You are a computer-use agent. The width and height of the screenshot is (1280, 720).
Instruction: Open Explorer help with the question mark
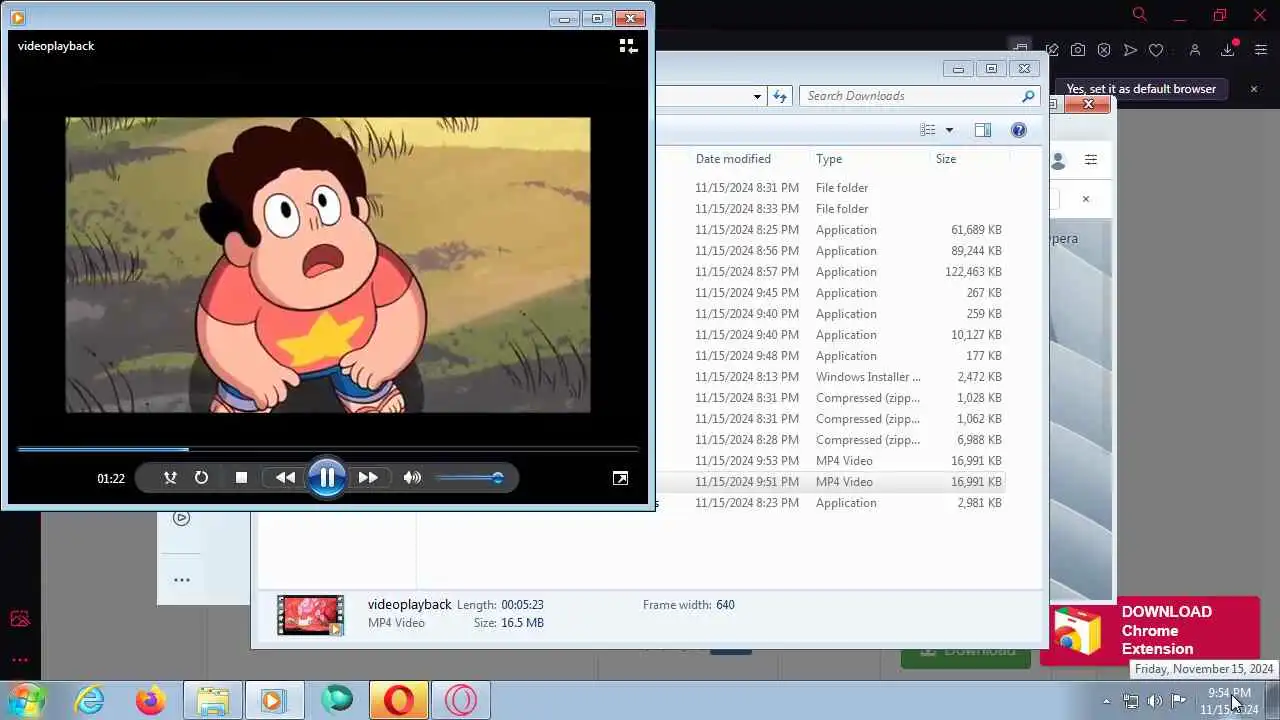click(1018, 130)
